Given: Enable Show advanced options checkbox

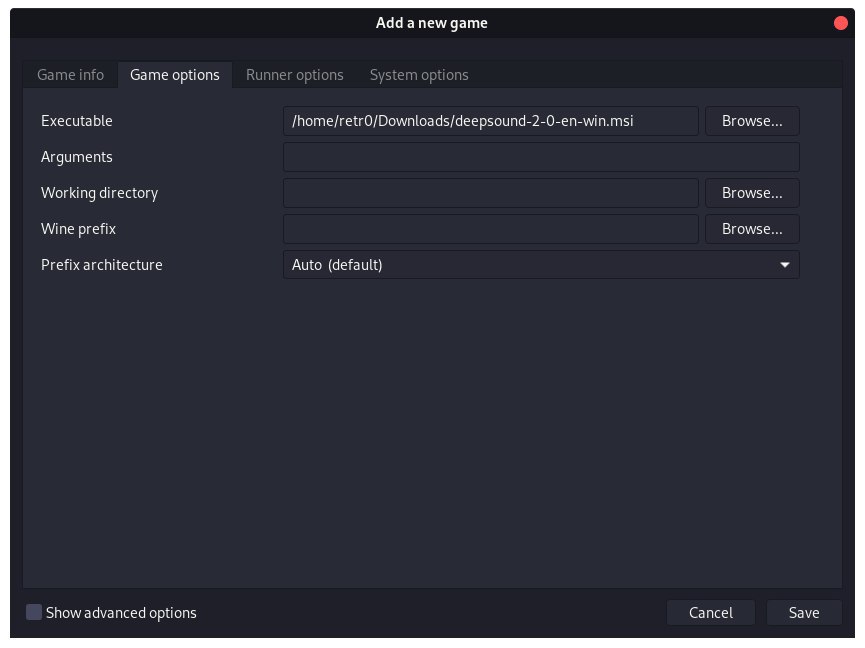Looking at the screenshot, I should [x=34, y=612].
